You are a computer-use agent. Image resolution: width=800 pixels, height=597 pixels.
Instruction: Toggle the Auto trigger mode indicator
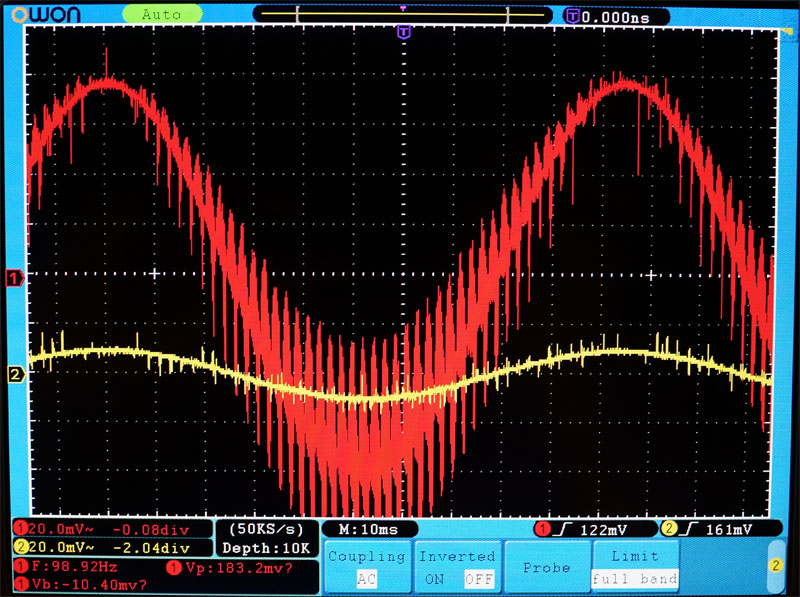pos(160,14)
